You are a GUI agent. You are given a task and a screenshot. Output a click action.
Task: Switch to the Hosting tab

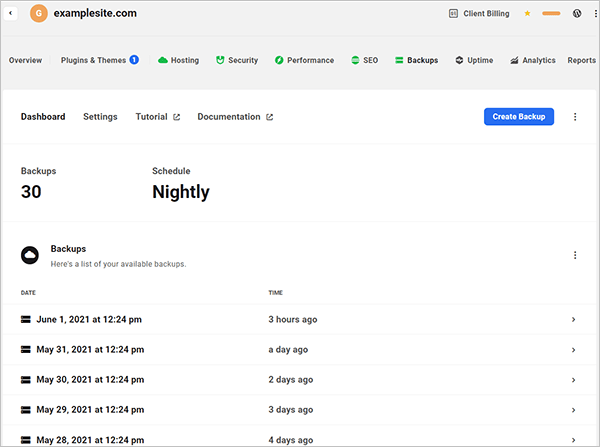178,60
